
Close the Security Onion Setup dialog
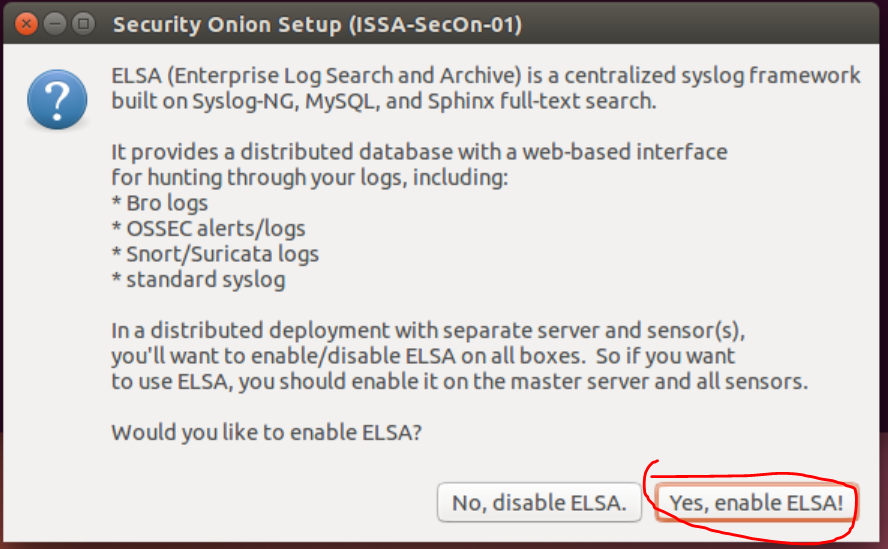click(x=27, y=22)
